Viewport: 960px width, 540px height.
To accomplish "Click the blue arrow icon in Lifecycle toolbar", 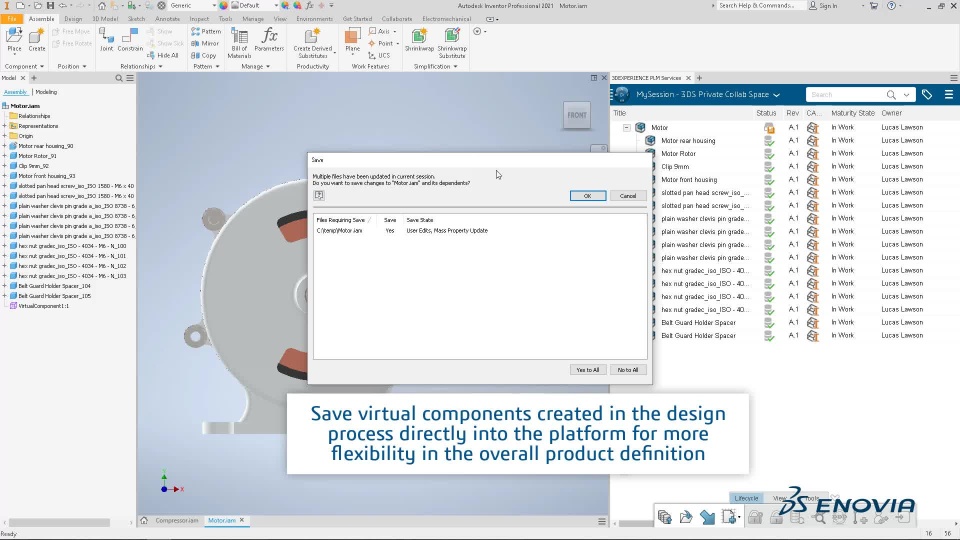I will pyautogui.click(x=707, y=517).
